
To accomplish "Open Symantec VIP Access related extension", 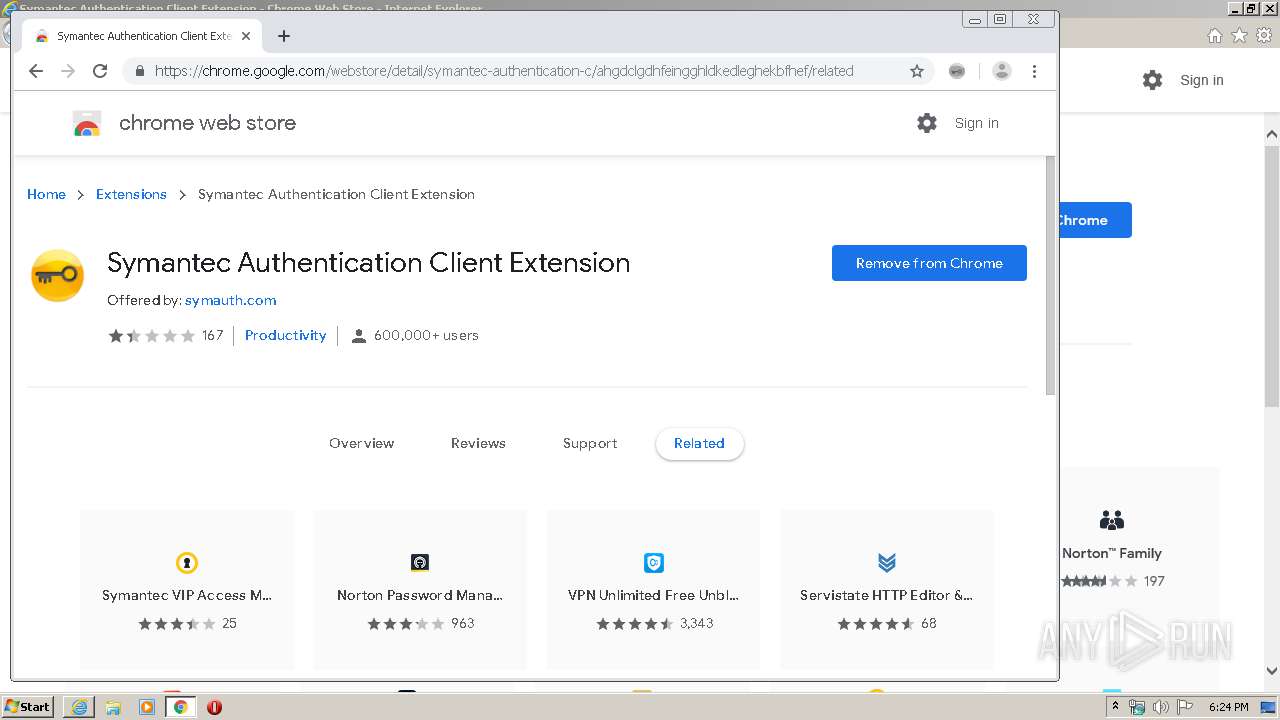I will click(x=187, y=589).
